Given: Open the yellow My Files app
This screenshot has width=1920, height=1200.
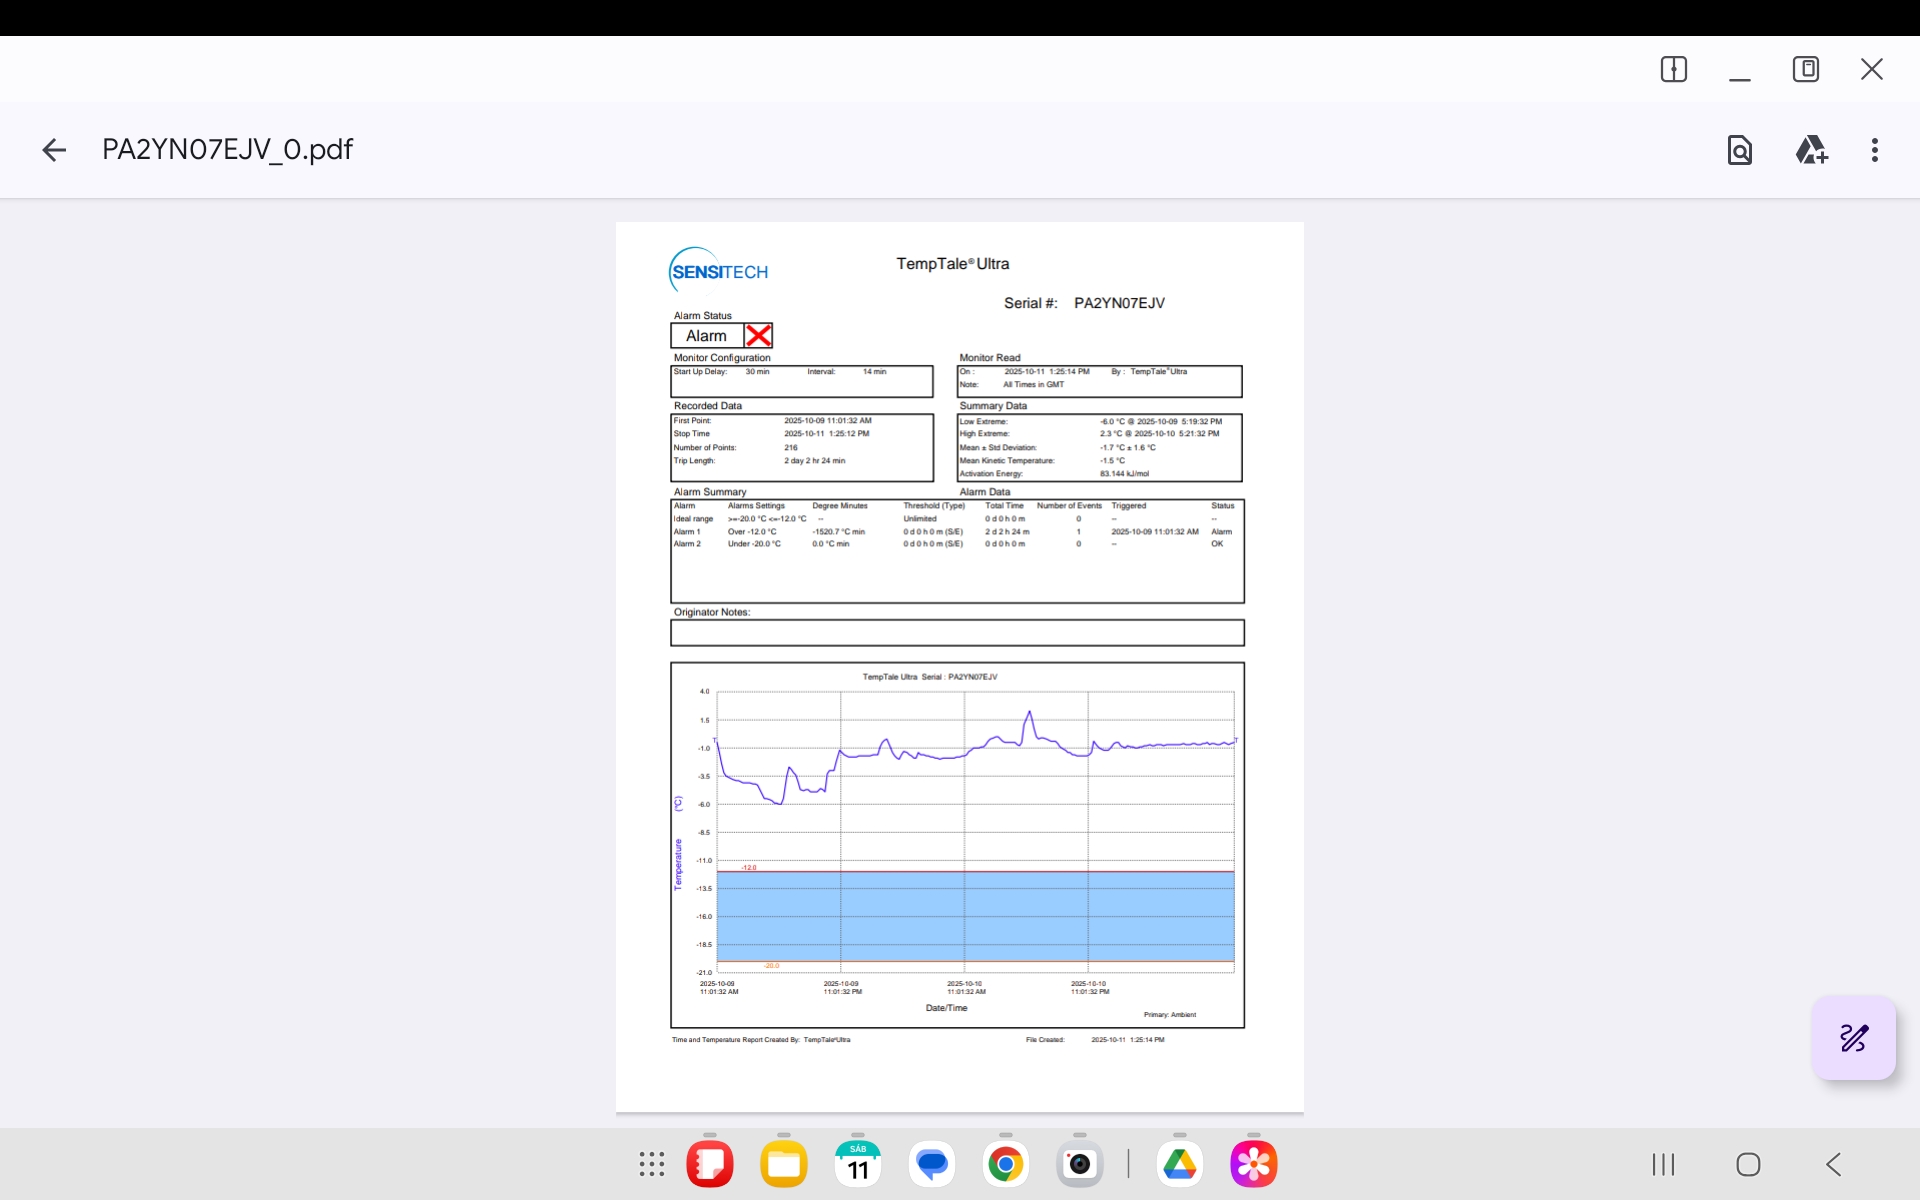Looking at the screenshot, I should 784,1164.
